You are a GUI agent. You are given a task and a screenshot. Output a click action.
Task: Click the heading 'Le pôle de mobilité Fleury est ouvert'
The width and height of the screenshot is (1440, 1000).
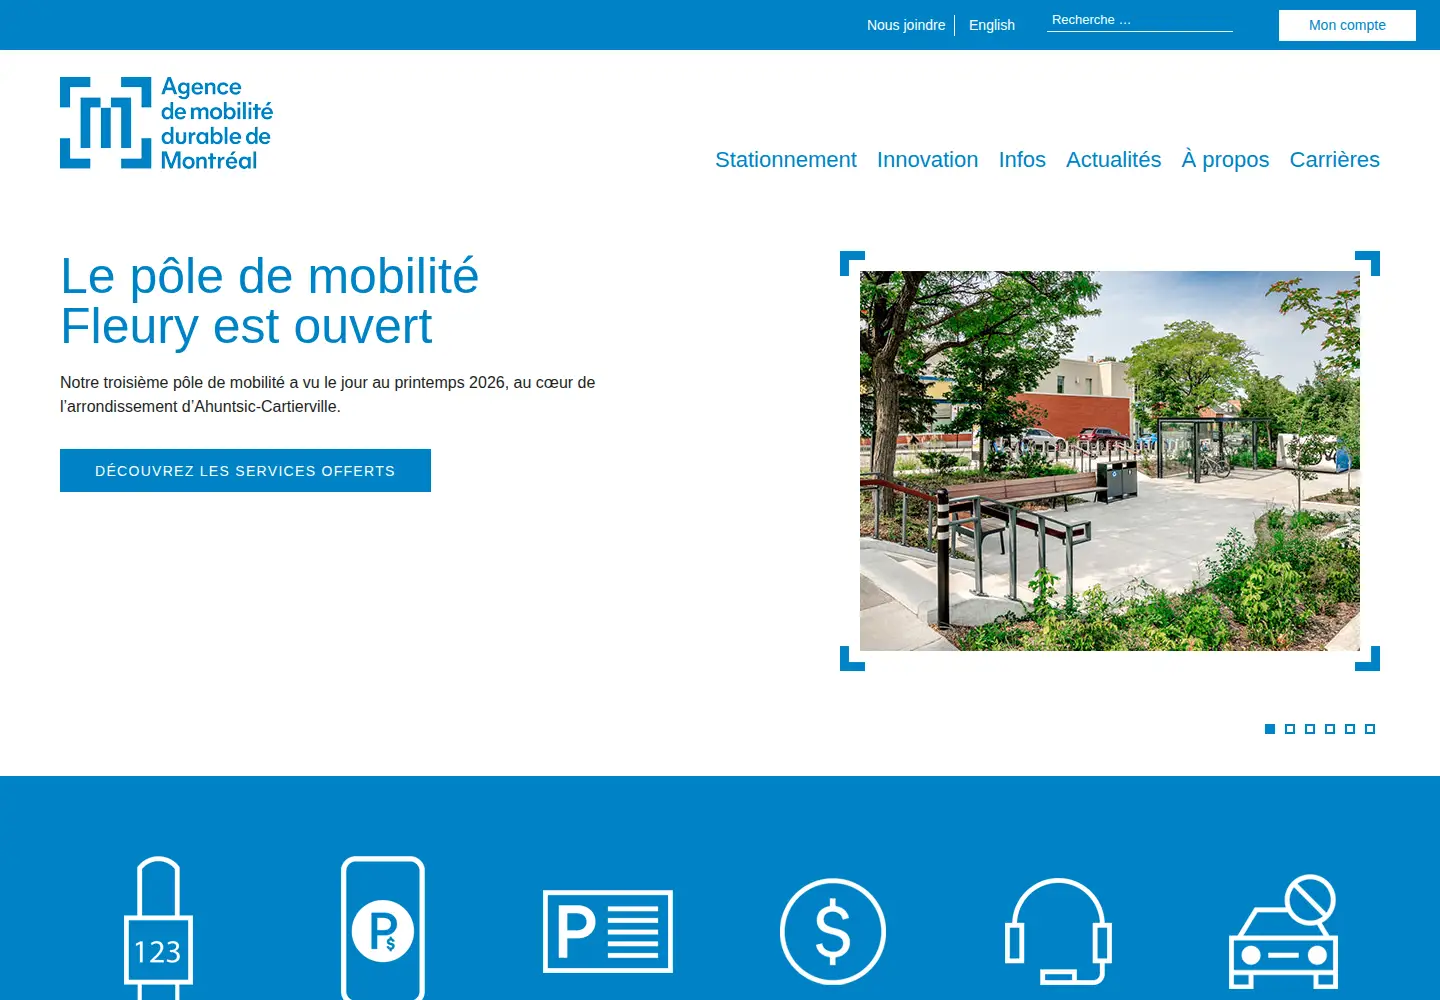(x=270, y=301)
